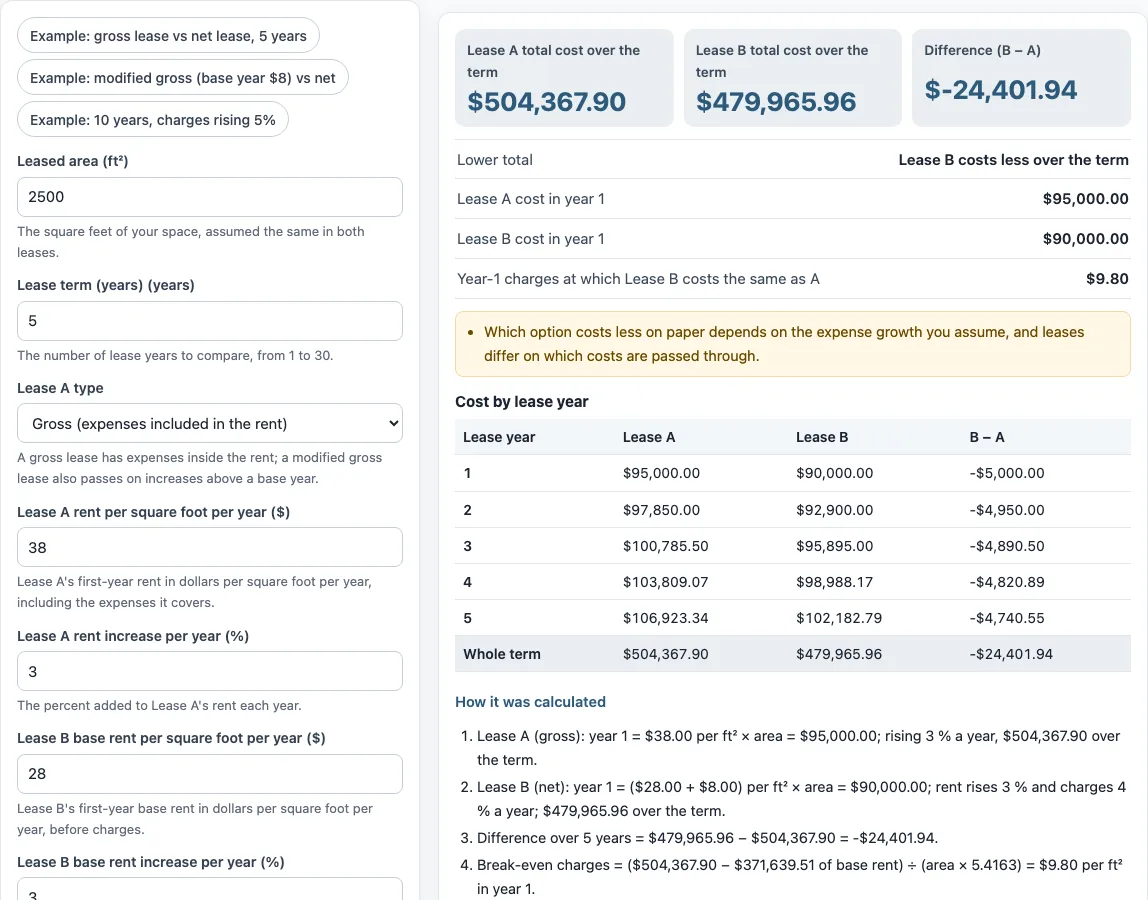The width and height of the screenshot is (1148, 900).
Task: Select whole term difference -$24,401.94 in table
Action: tap(1011, 654)
